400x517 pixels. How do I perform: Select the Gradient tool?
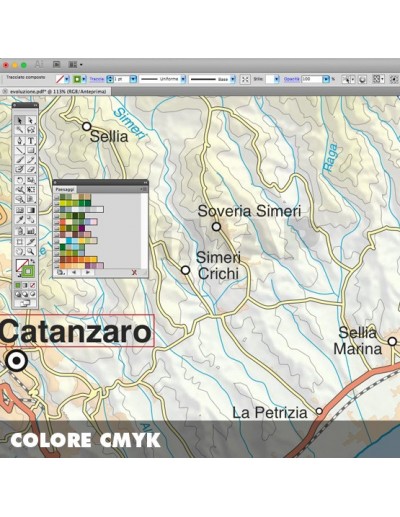tap(30, 210)
